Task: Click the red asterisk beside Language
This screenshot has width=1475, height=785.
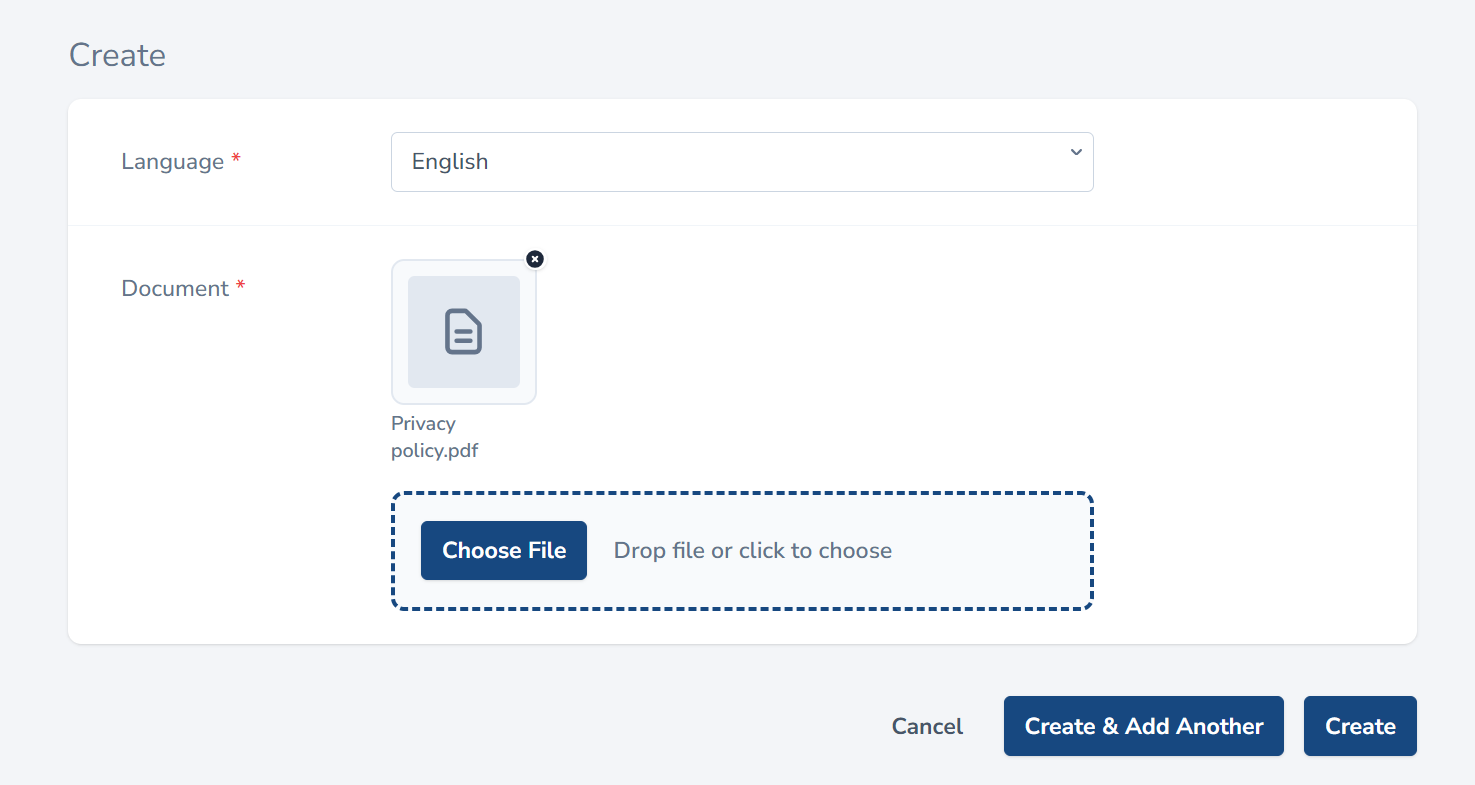Action: [x=236, y=160]
